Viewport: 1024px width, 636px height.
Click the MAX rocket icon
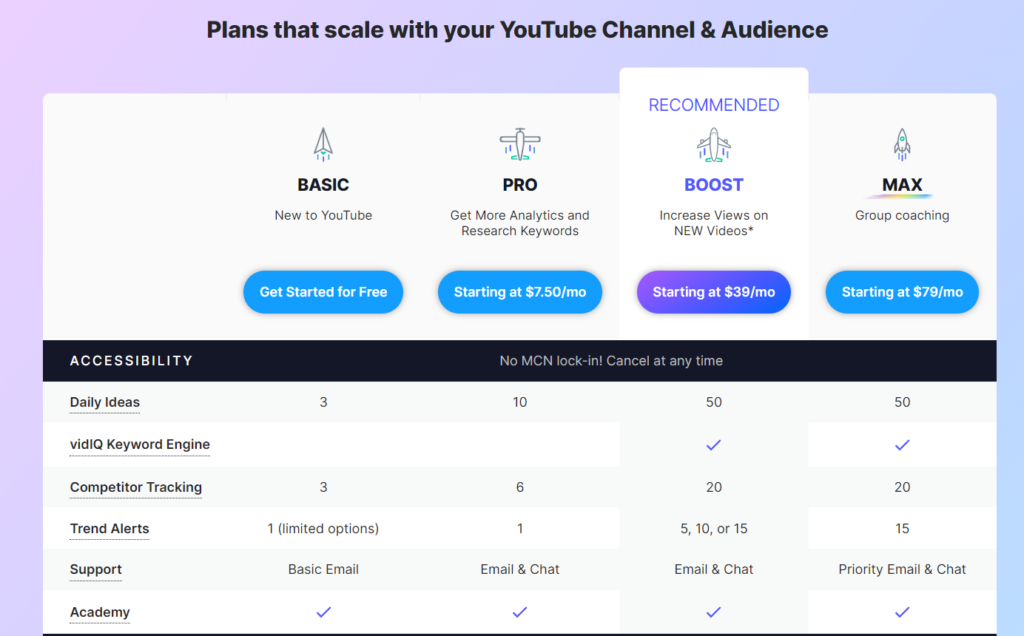(x=902, y=143)
